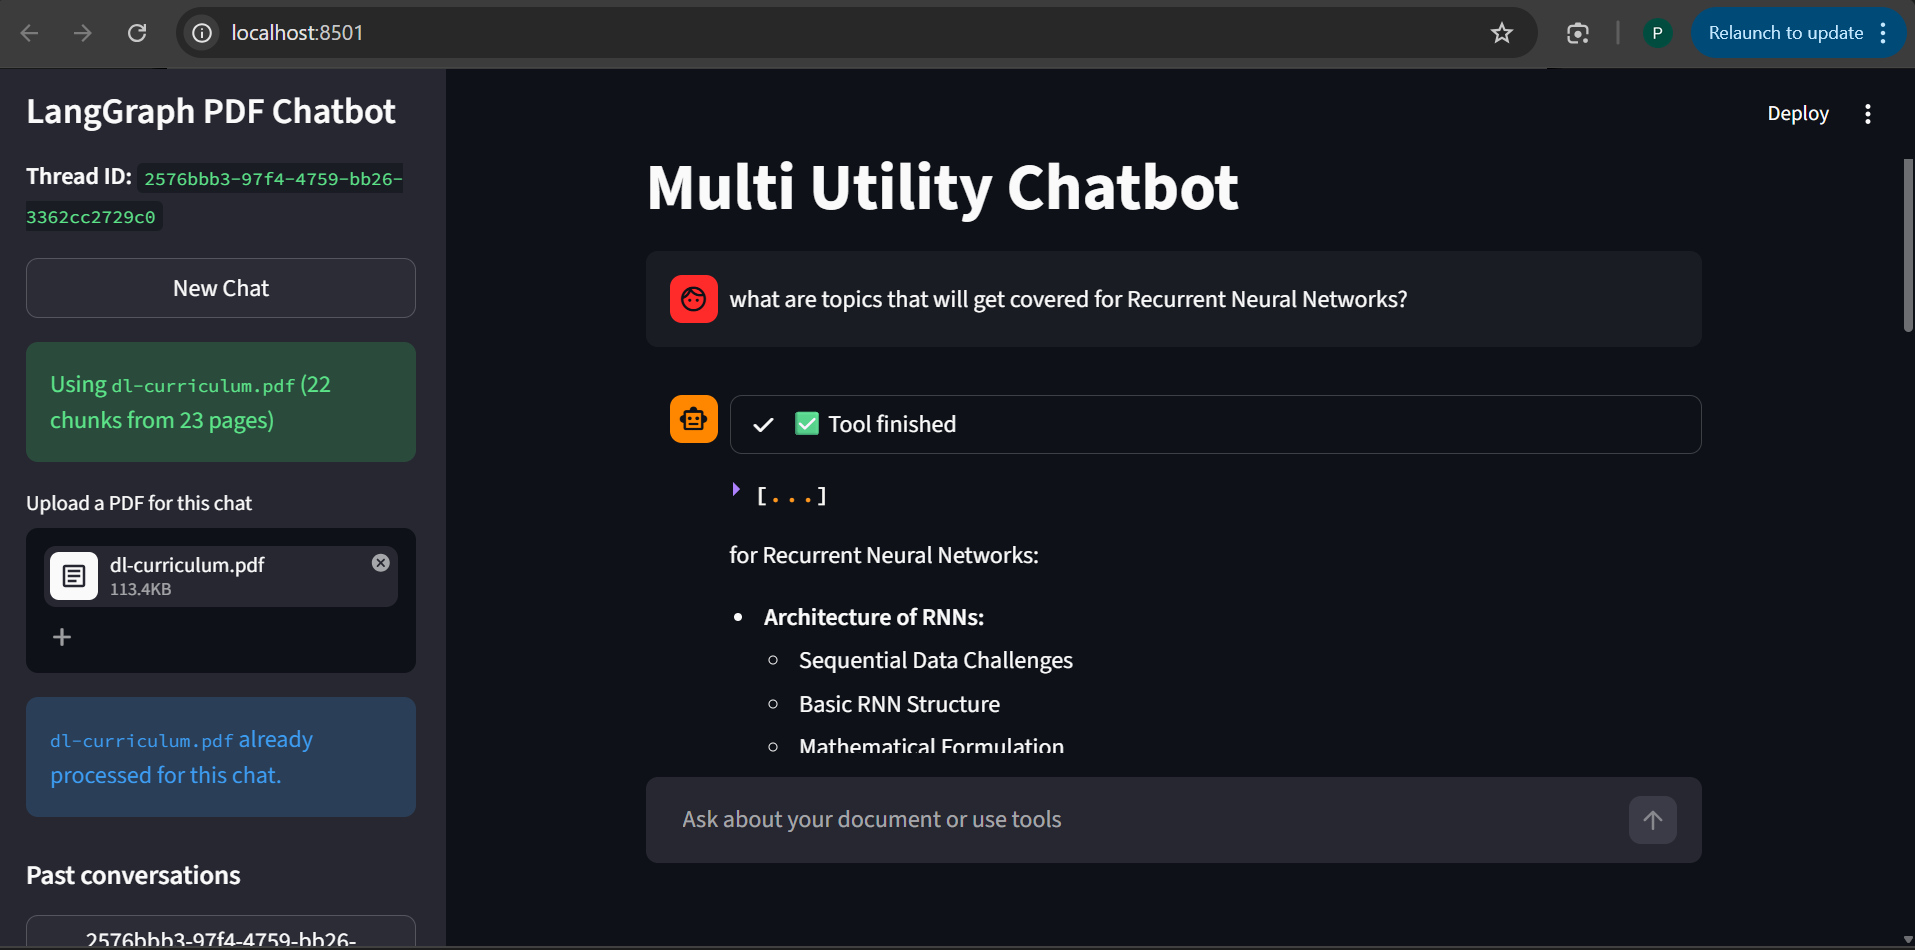Select the past conversation 2576bbb3 thread
The image size is (1915, 950).
click(221, 933)
